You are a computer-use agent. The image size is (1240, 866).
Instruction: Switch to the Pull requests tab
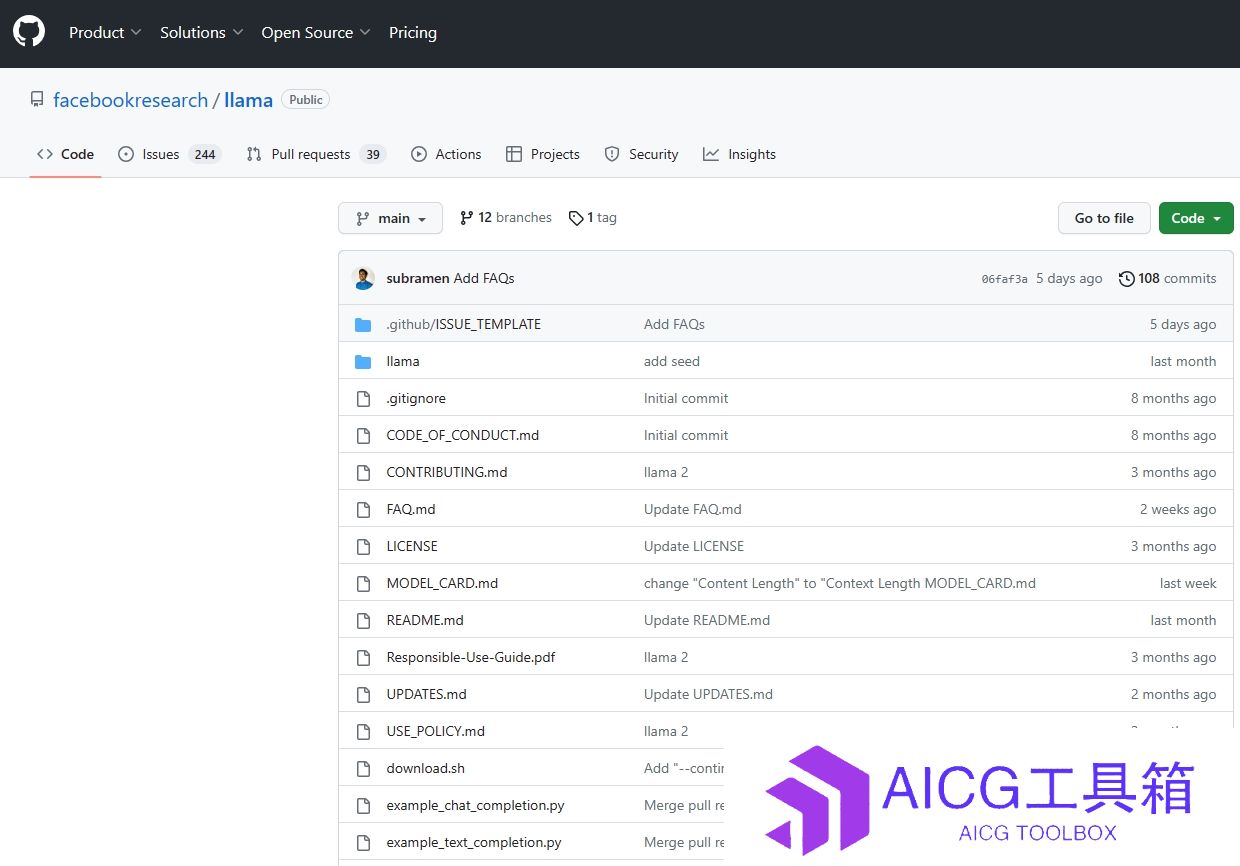pos(316,154)
